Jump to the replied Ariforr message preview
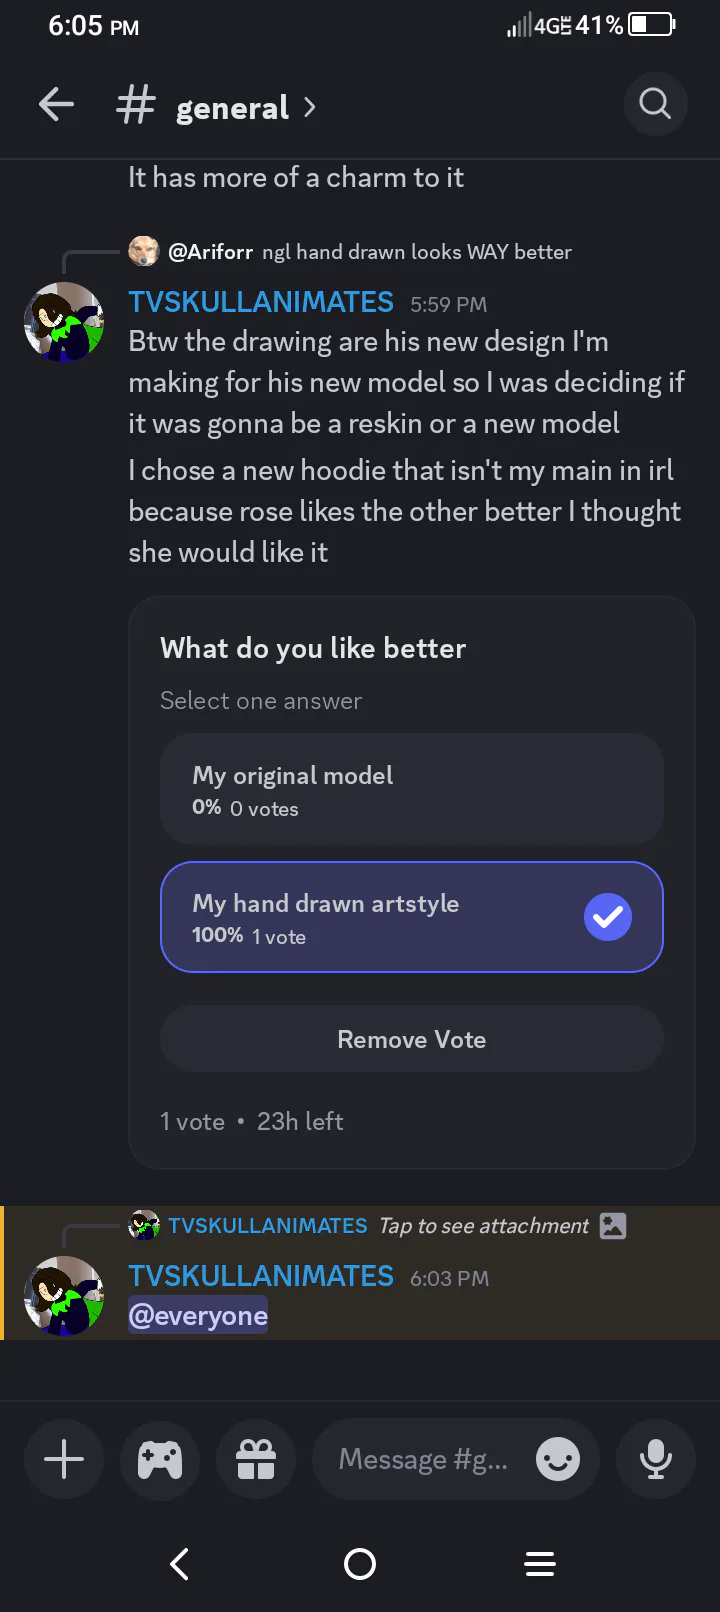Viewport: 720px width, 1612px height. (x=350, y=252)
